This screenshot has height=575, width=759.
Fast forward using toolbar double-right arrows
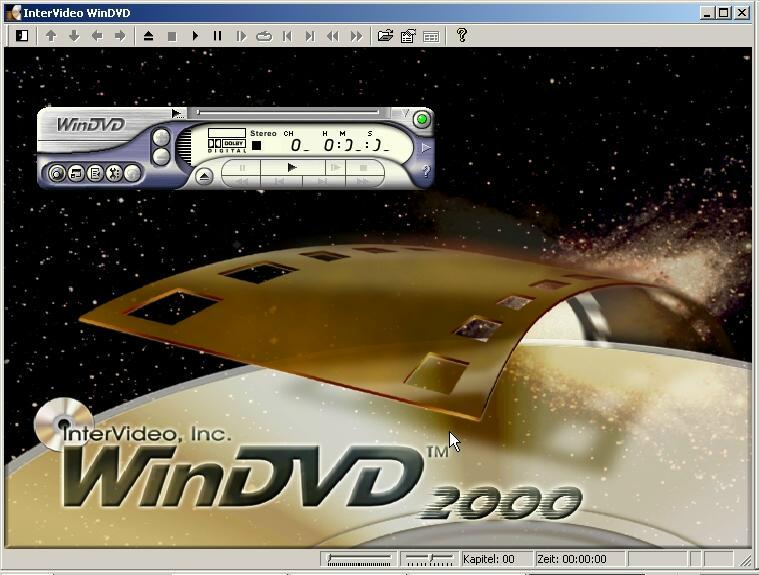pyautogui.click(x=356, y=36)
